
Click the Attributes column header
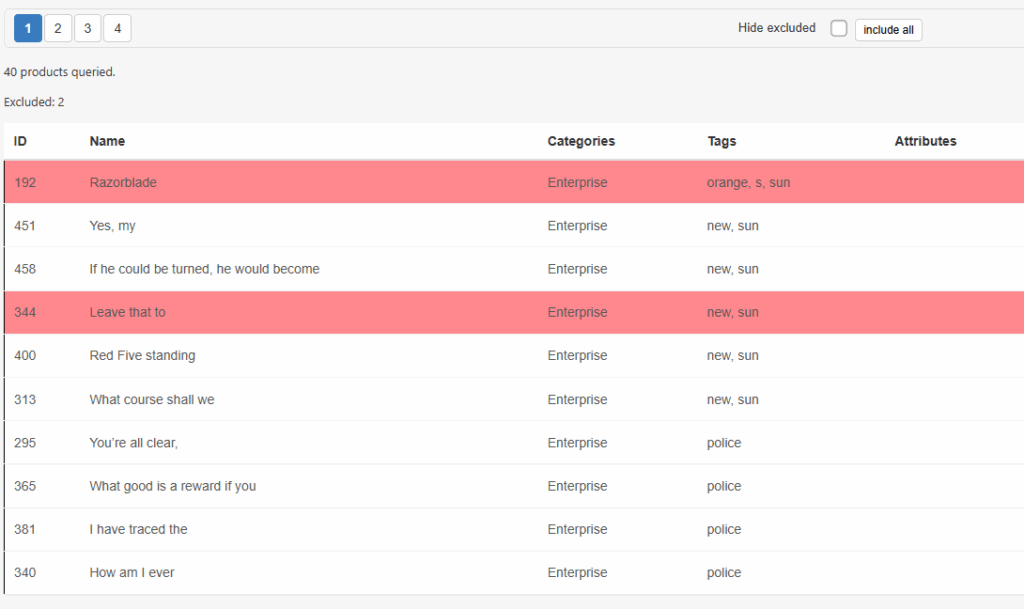[925, 141]
